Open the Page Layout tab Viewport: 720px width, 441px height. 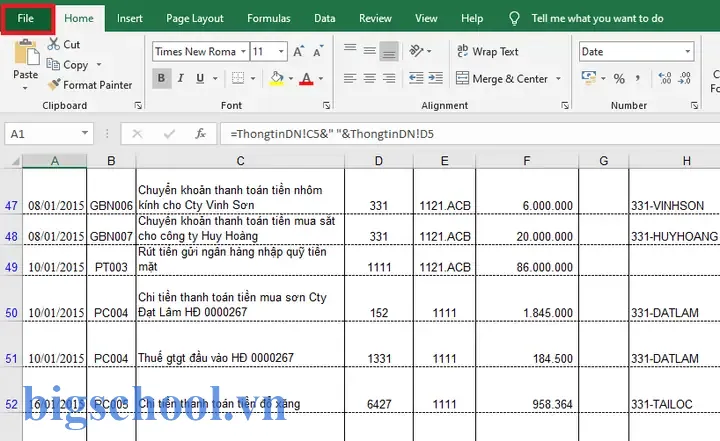point(195,18)
